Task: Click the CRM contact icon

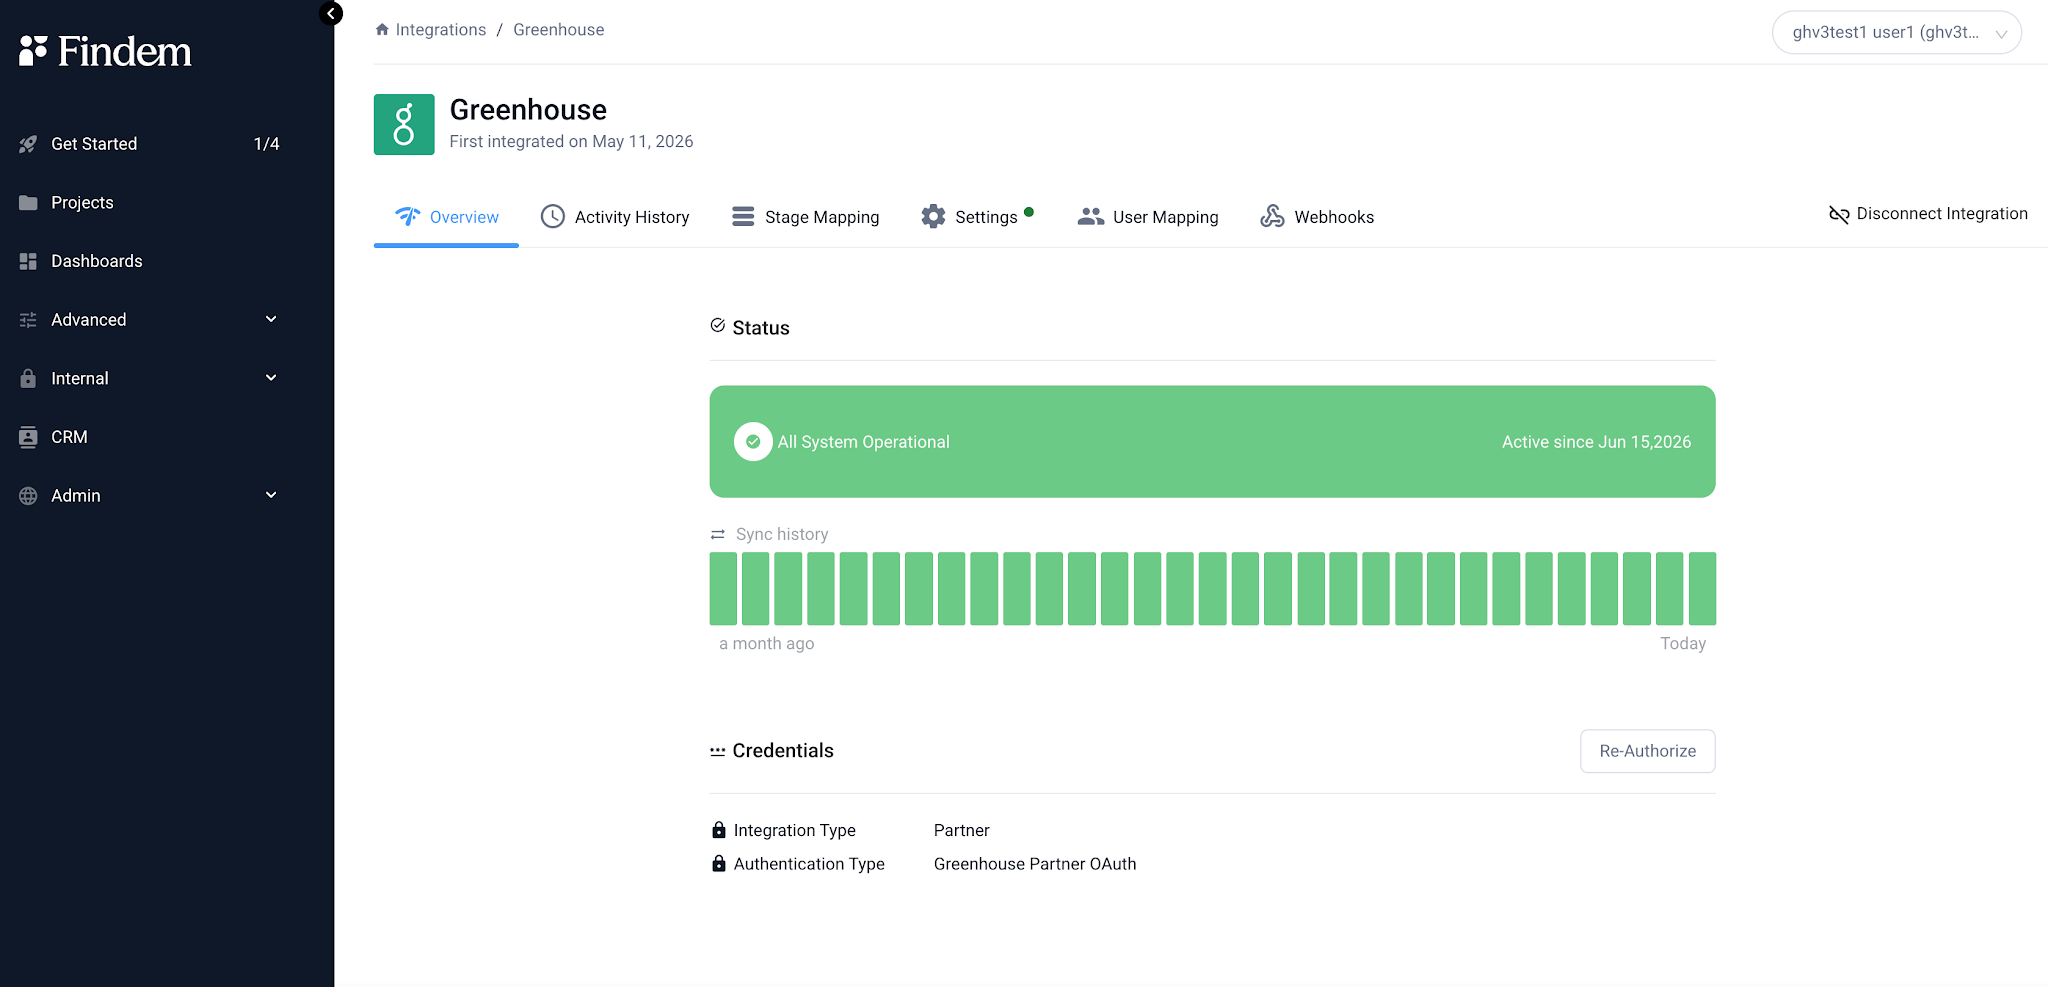Action: click(x=28, y=437)
